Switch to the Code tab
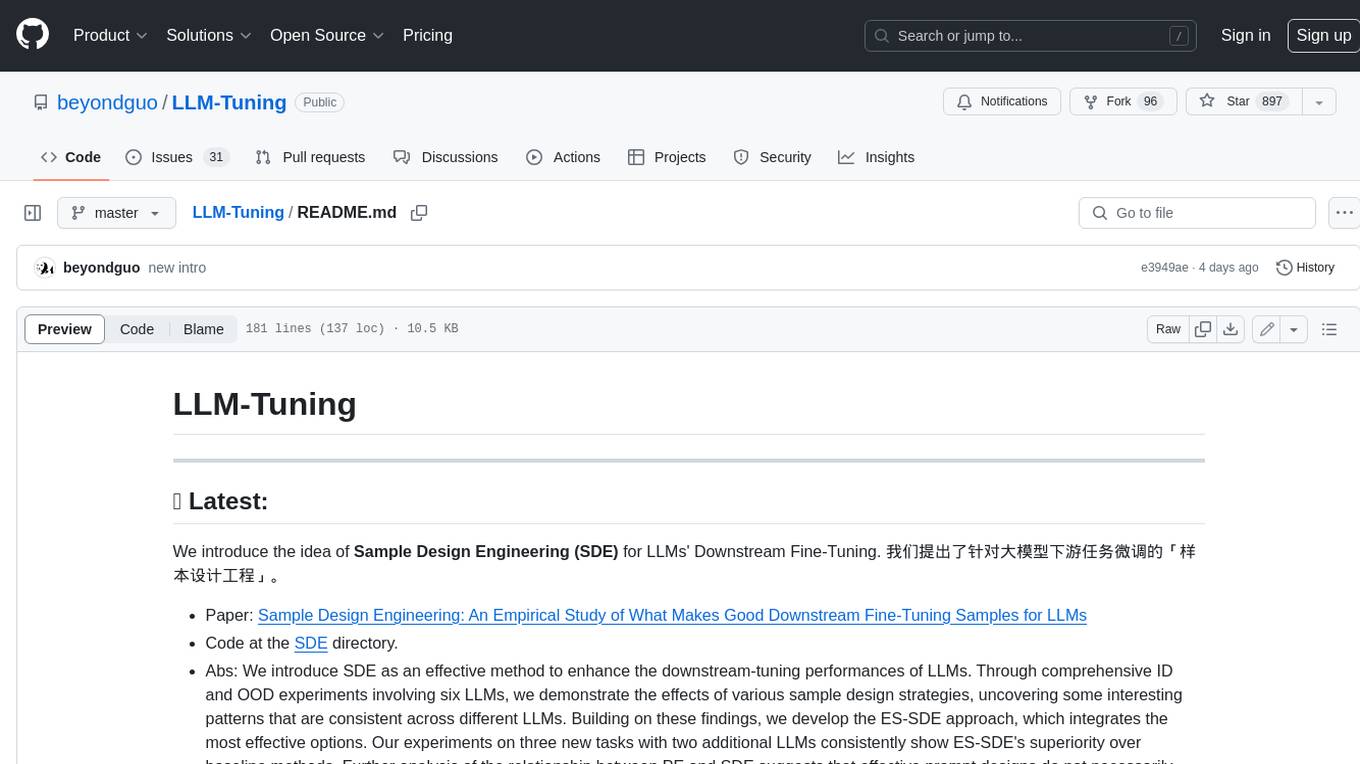This screenshot has width=1360, height=764. coord(71,157)
